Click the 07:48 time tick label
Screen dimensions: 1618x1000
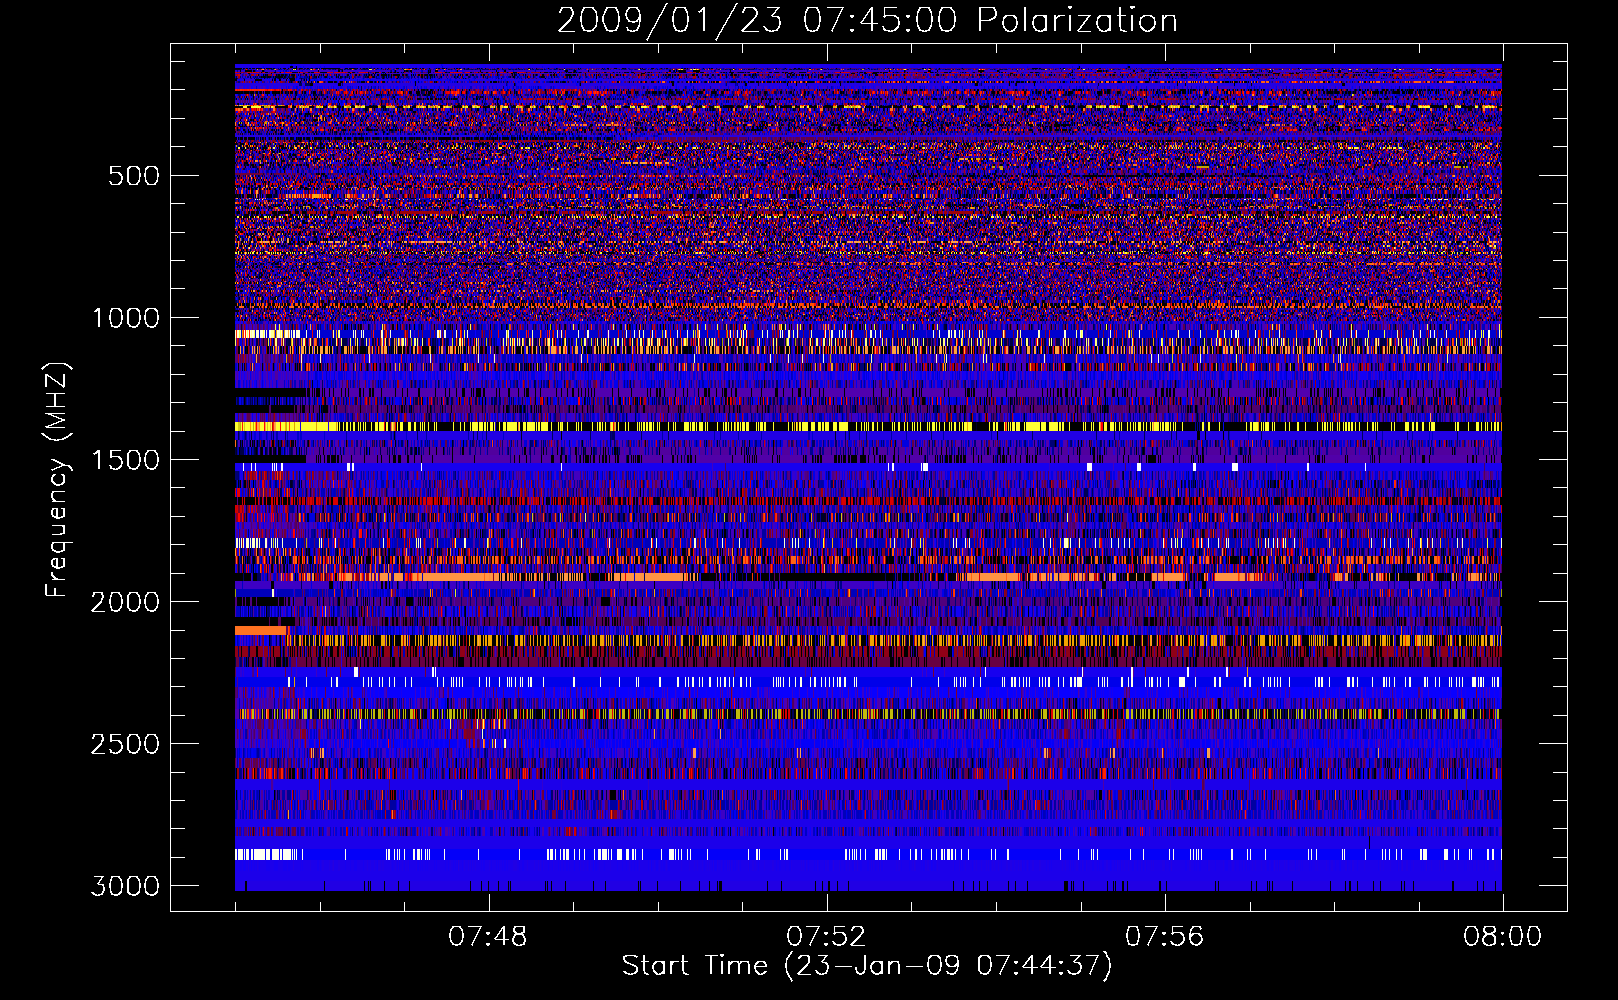click(x=488, y=937)
